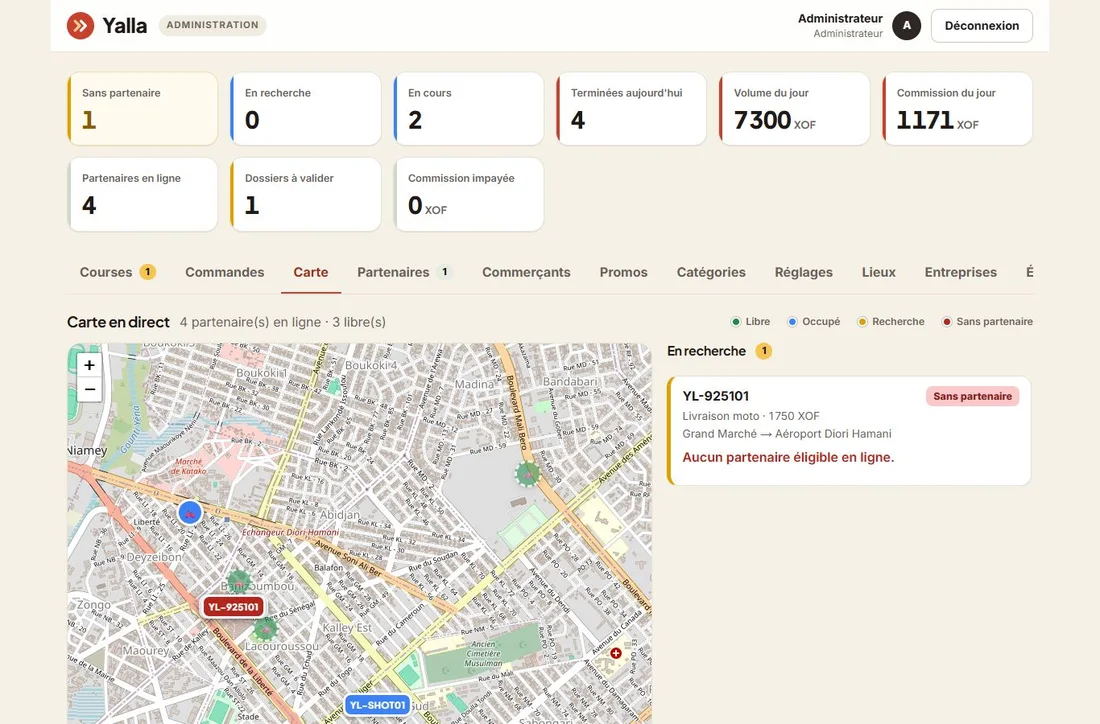Click the Sans partenaire stat card
This screenshot has width=1100, height=724.
pyautogui.click(x=142, y=109)
